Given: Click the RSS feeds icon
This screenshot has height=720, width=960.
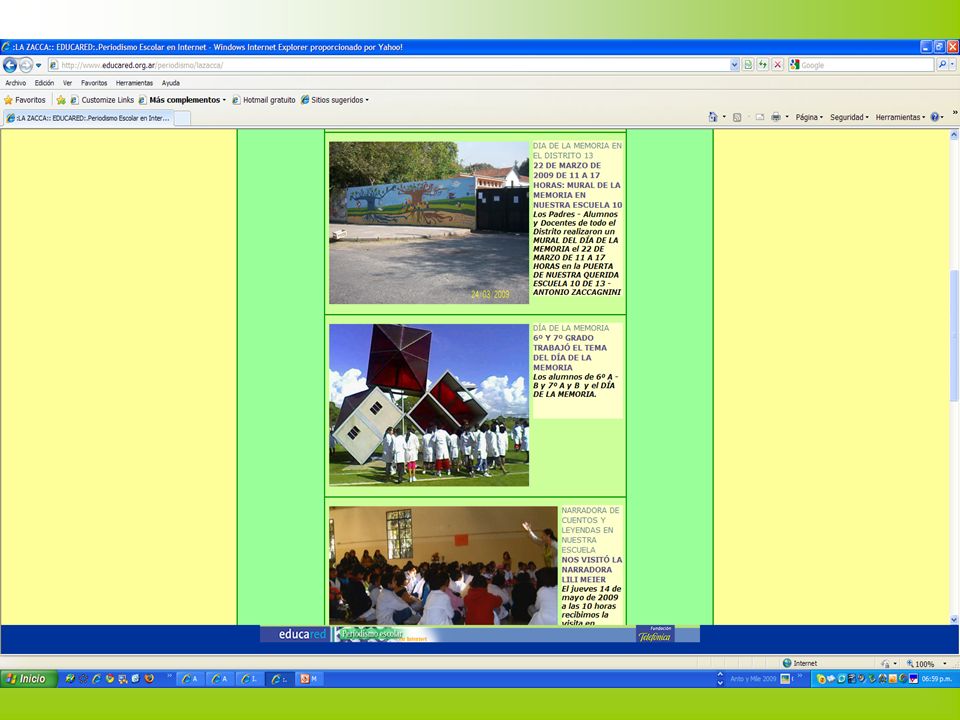Looking at the screenshot, I should (x=737, y=117).
